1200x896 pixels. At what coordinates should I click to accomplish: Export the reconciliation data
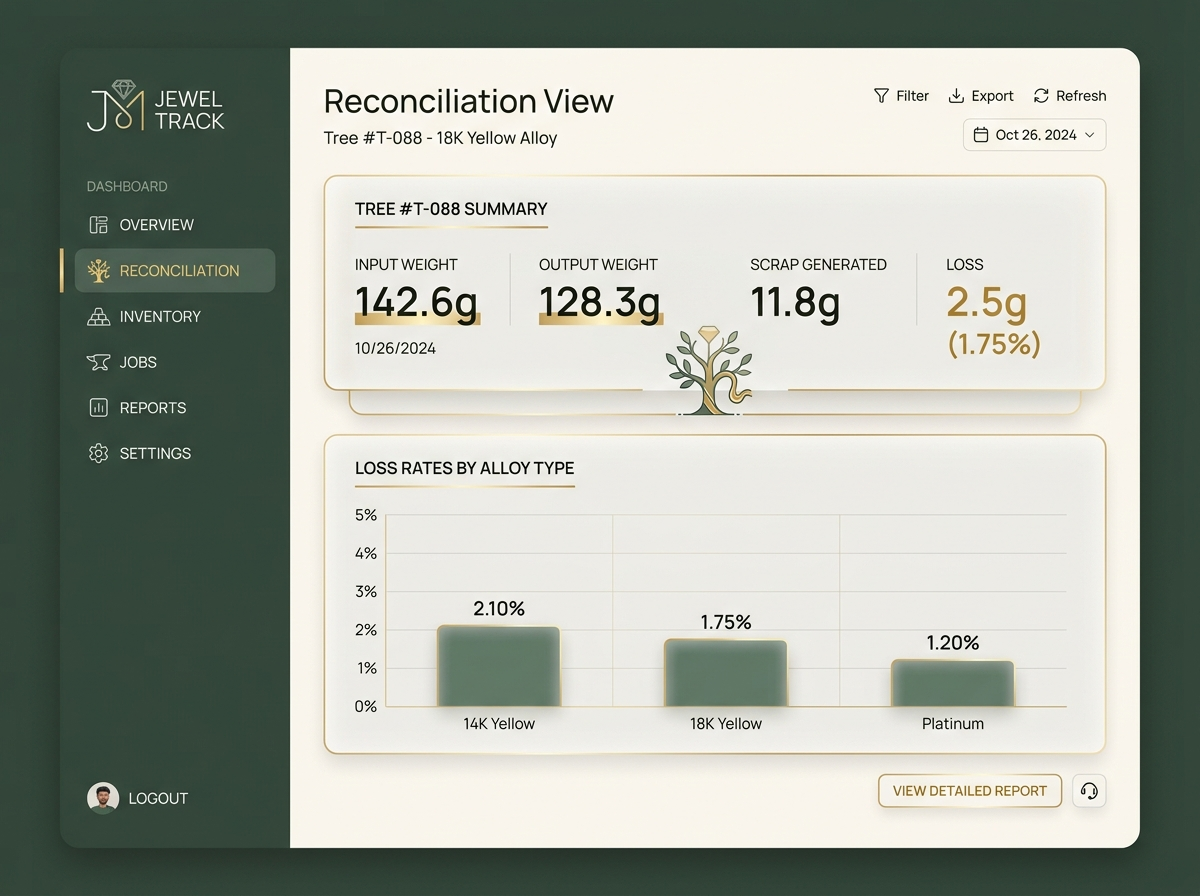point(981,96)
